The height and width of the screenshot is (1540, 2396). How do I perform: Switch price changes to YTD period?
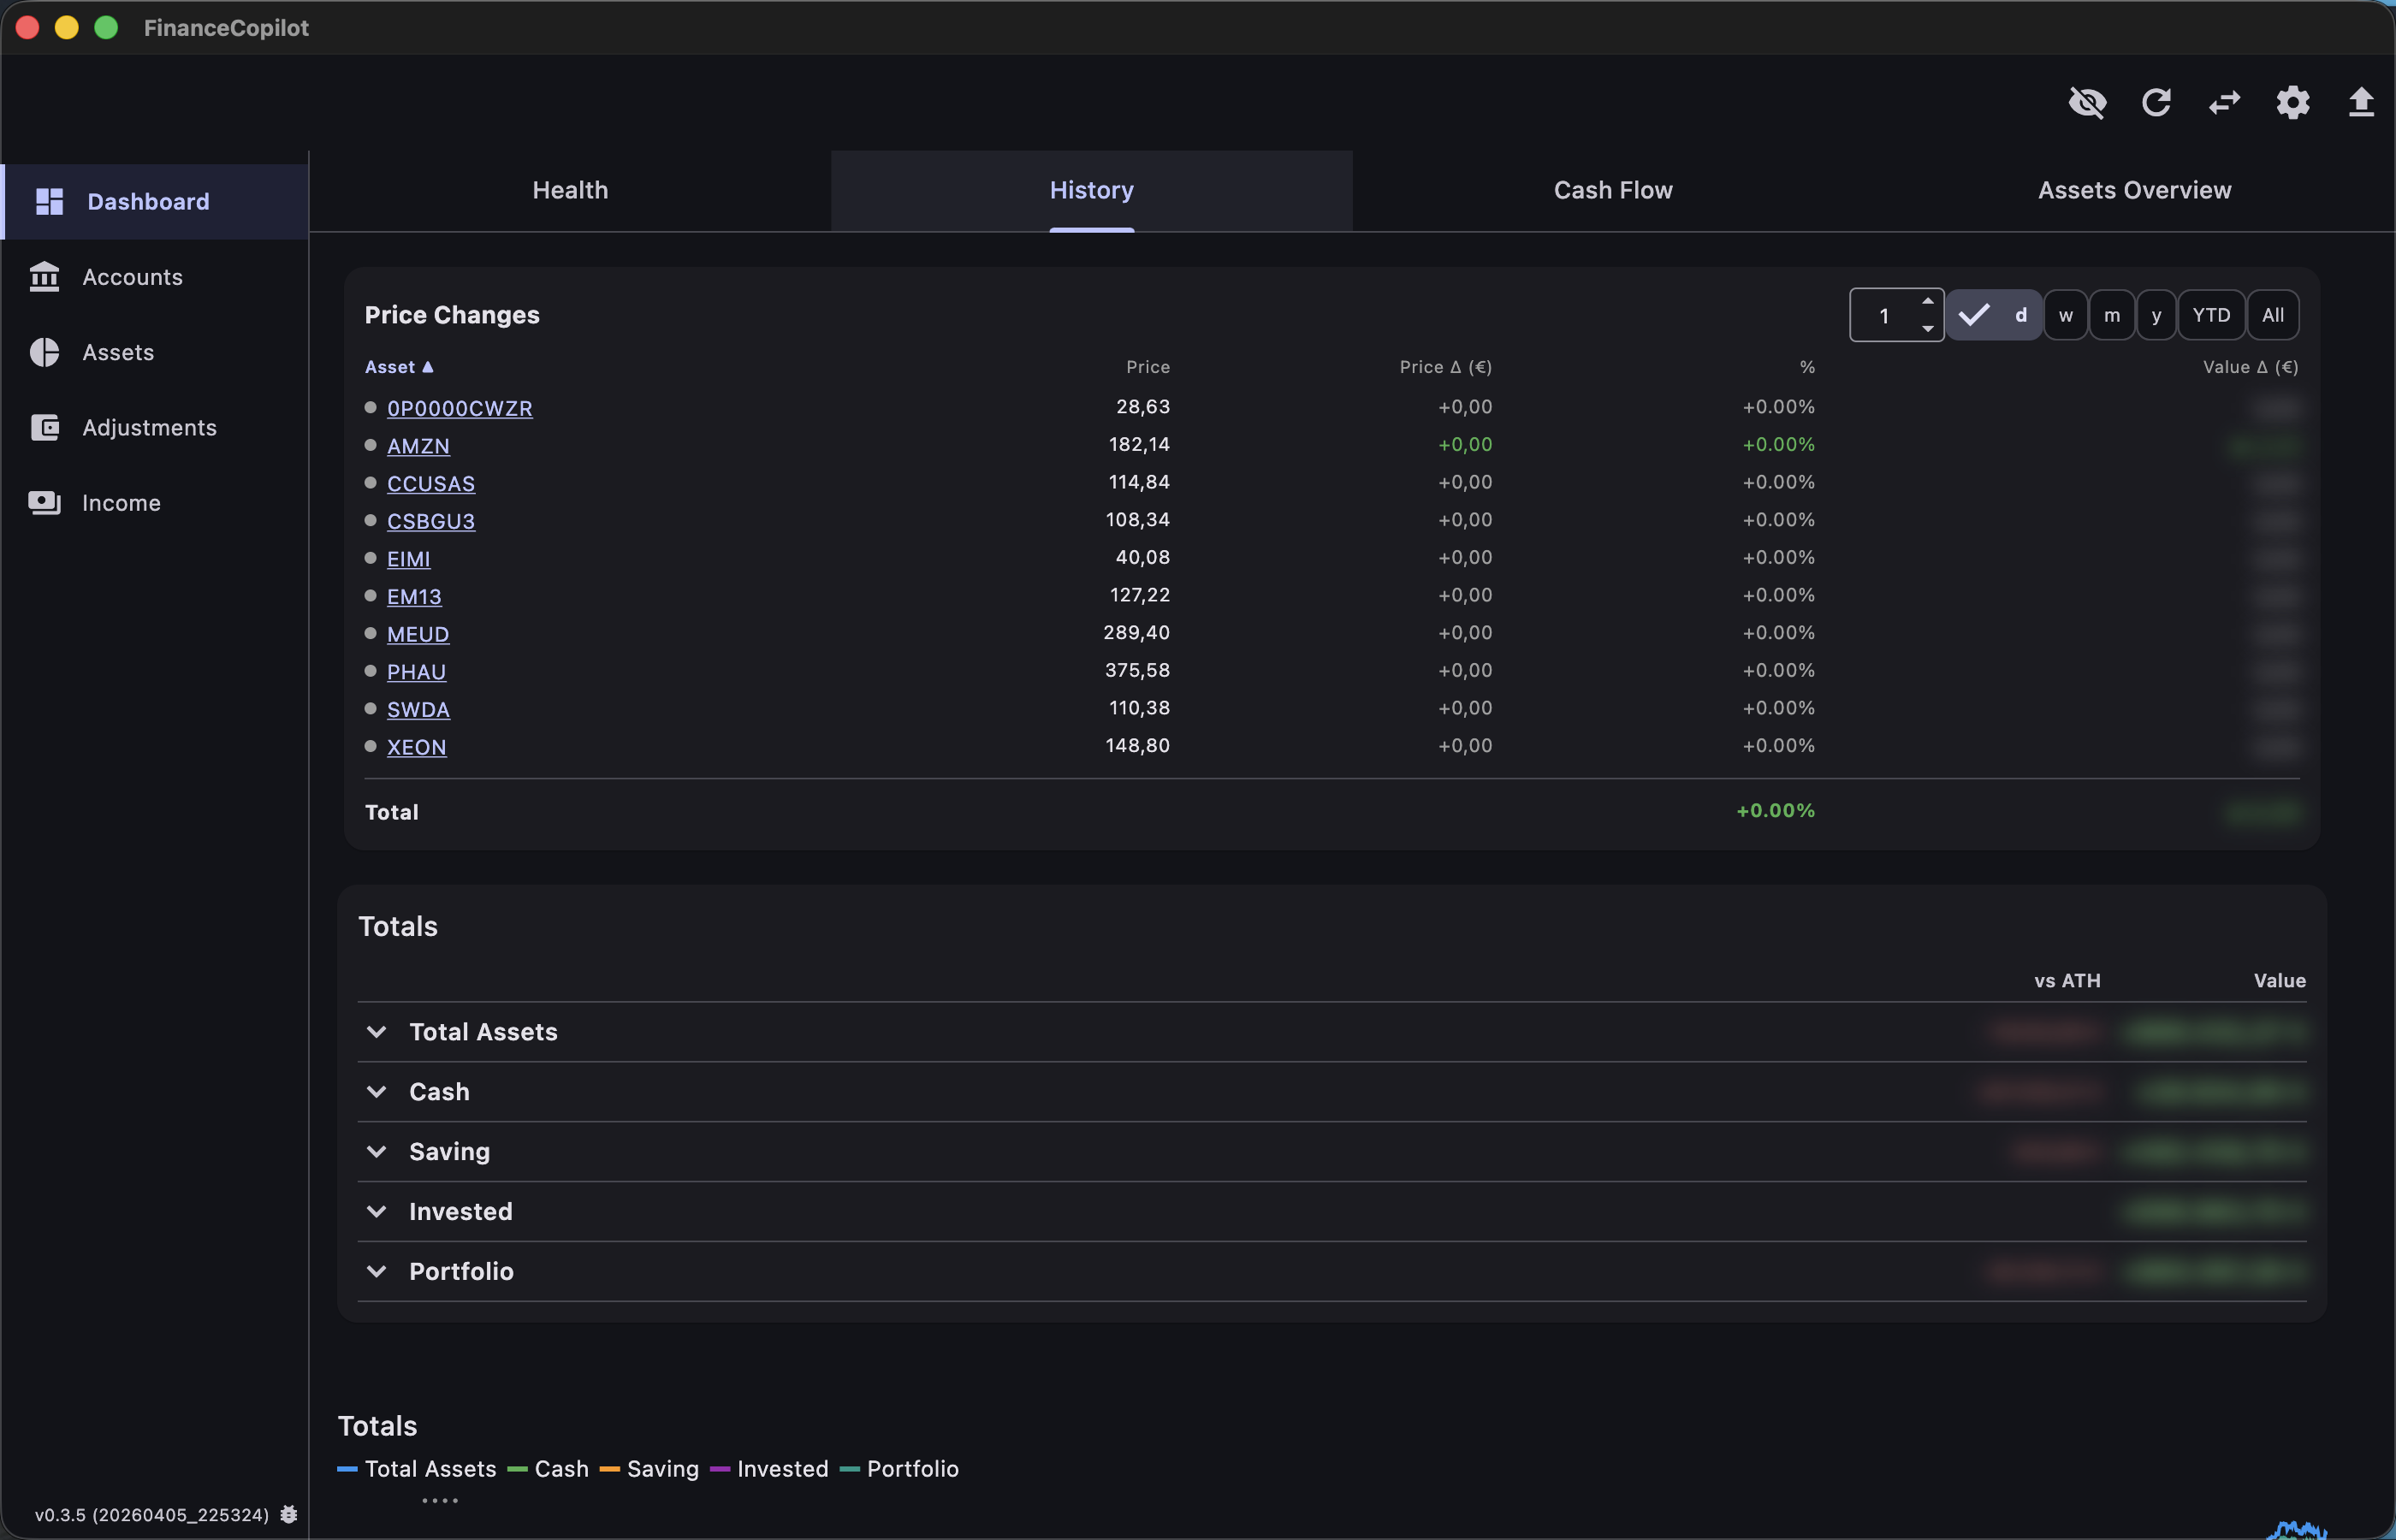coord(2212,314)
